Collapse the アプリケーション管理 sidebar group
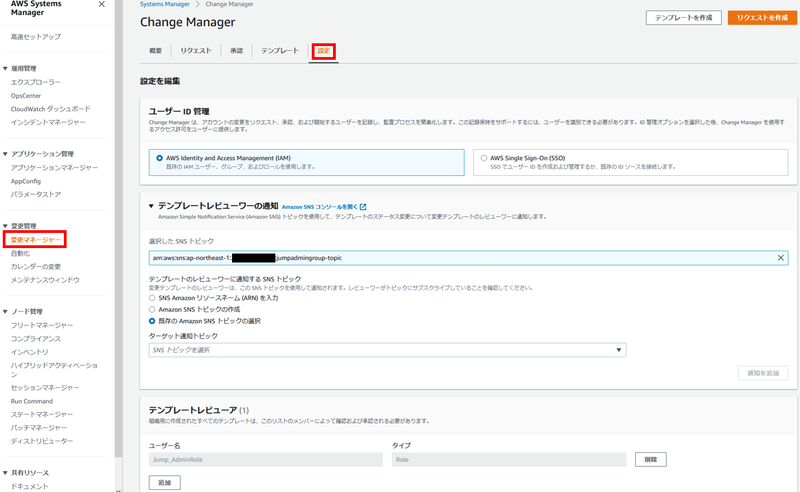Image resolution: width=800 pixels, height=492 pixels. [x=5, y=154]
